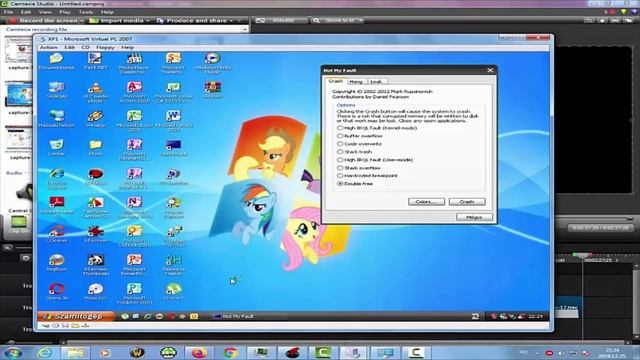Open CD menu in Virtual PC window

pyautogui.click(x=85, y=47)
